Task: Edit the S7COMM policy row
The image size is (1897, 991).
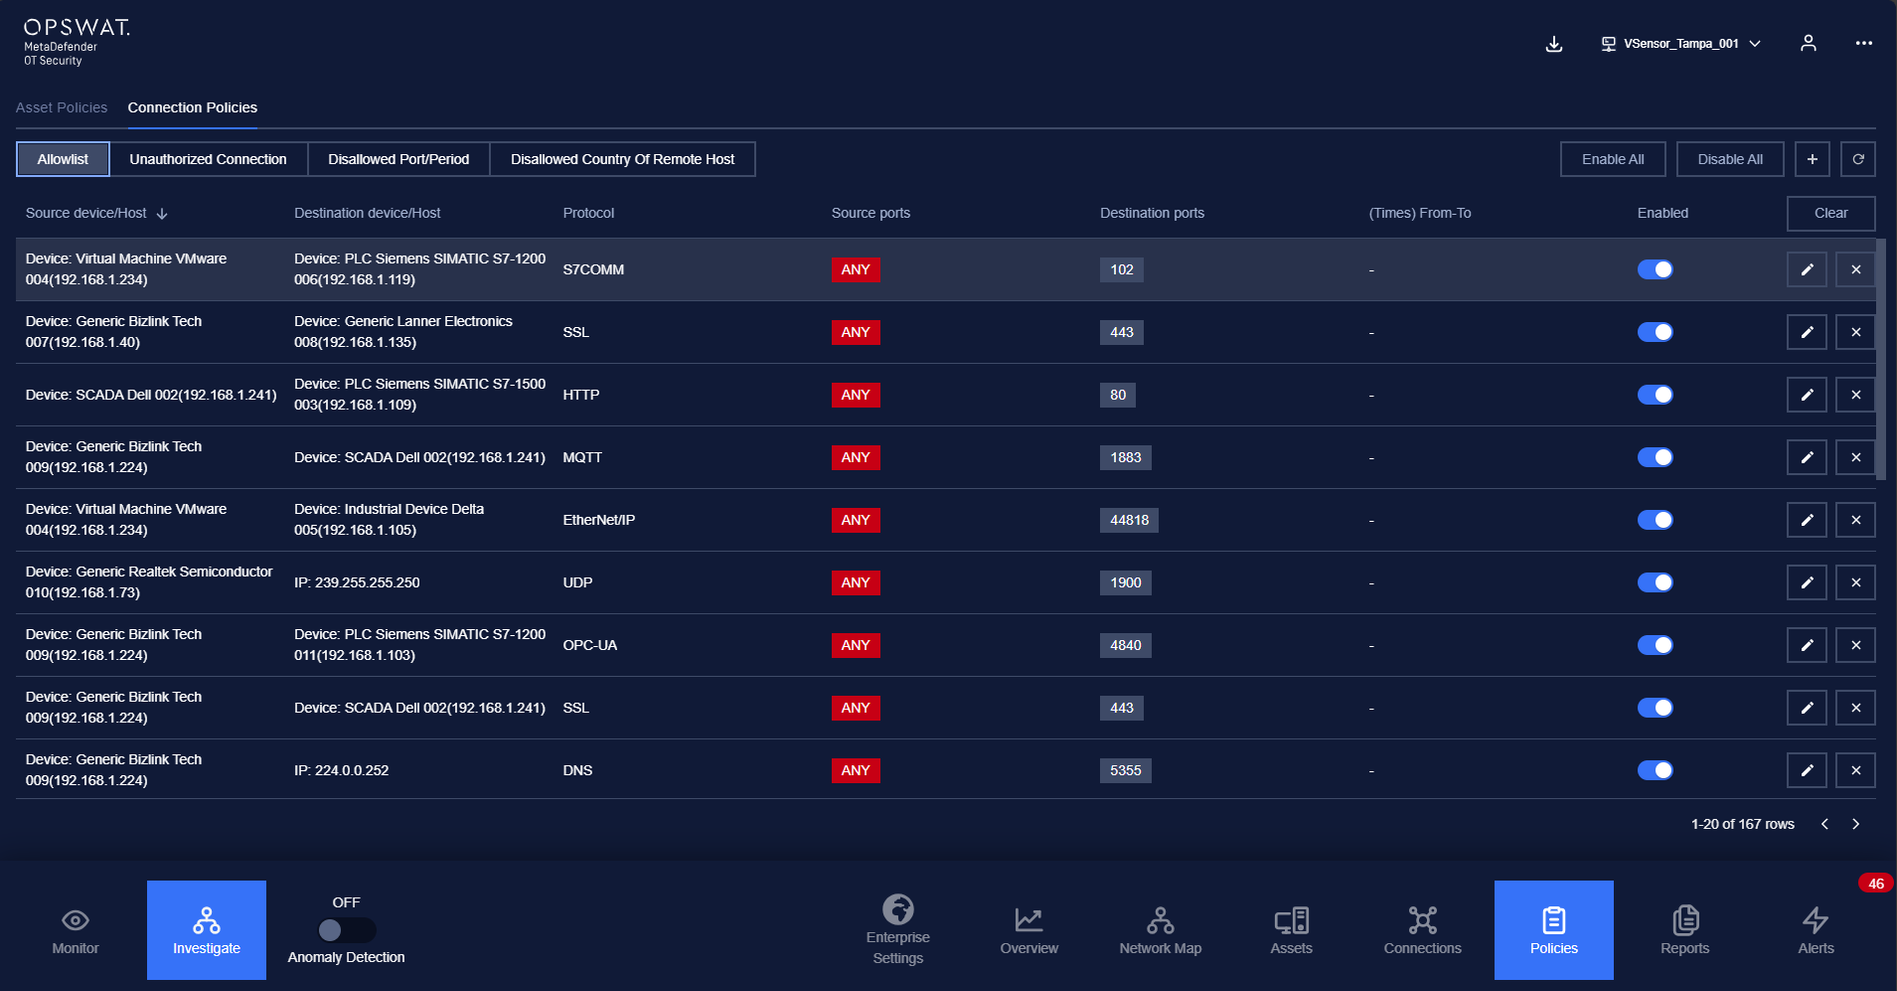Action: click(x=1807, y=269)
